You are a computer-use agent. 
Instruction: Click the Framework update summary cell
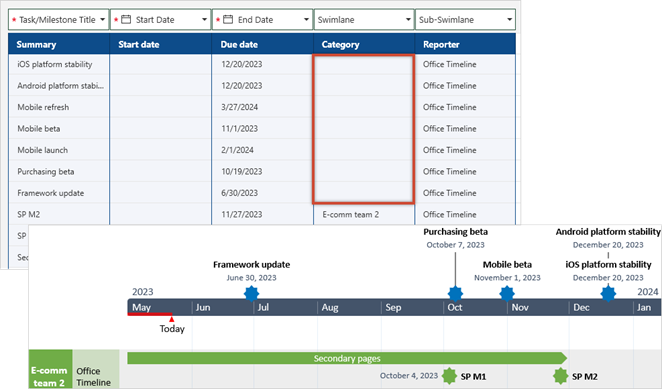pyautogui.click(x=59, y=193)
